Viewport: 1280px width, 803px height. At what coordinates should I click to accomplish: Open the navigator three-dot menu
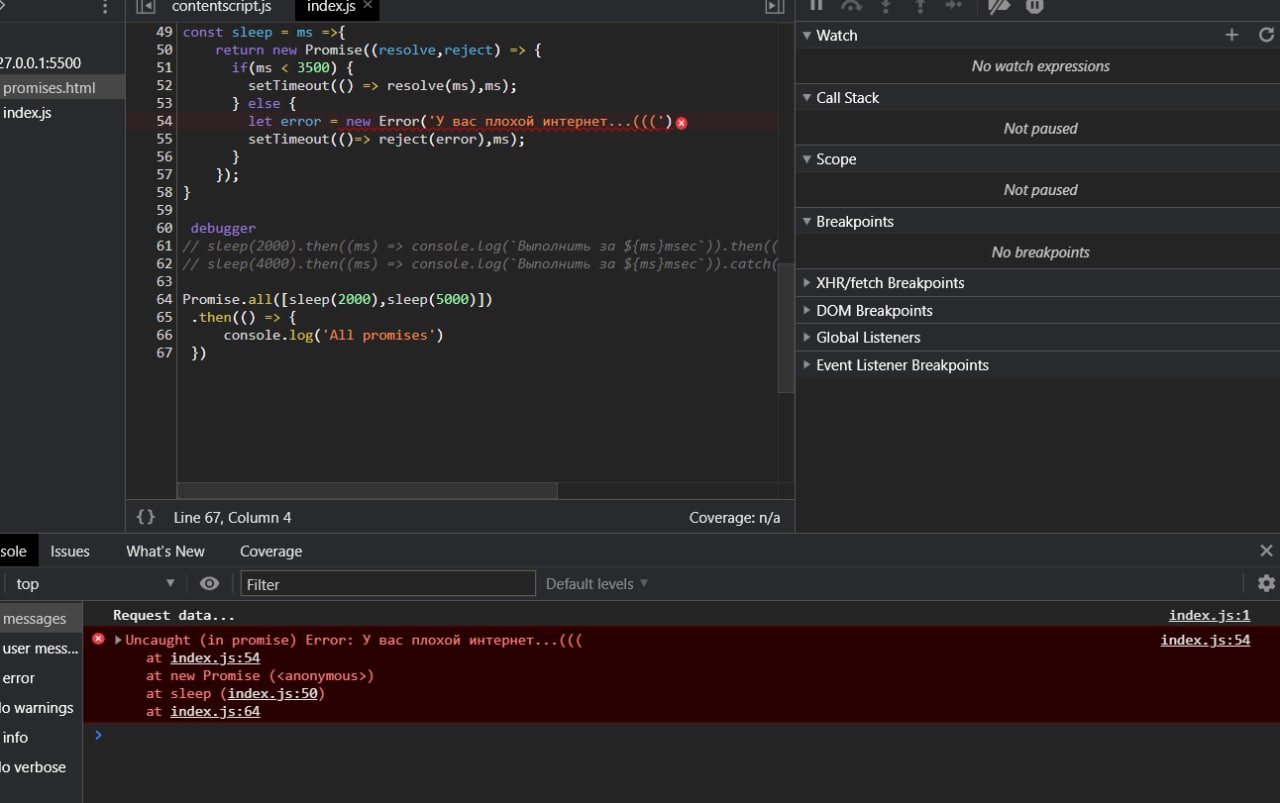click(105, 7)
